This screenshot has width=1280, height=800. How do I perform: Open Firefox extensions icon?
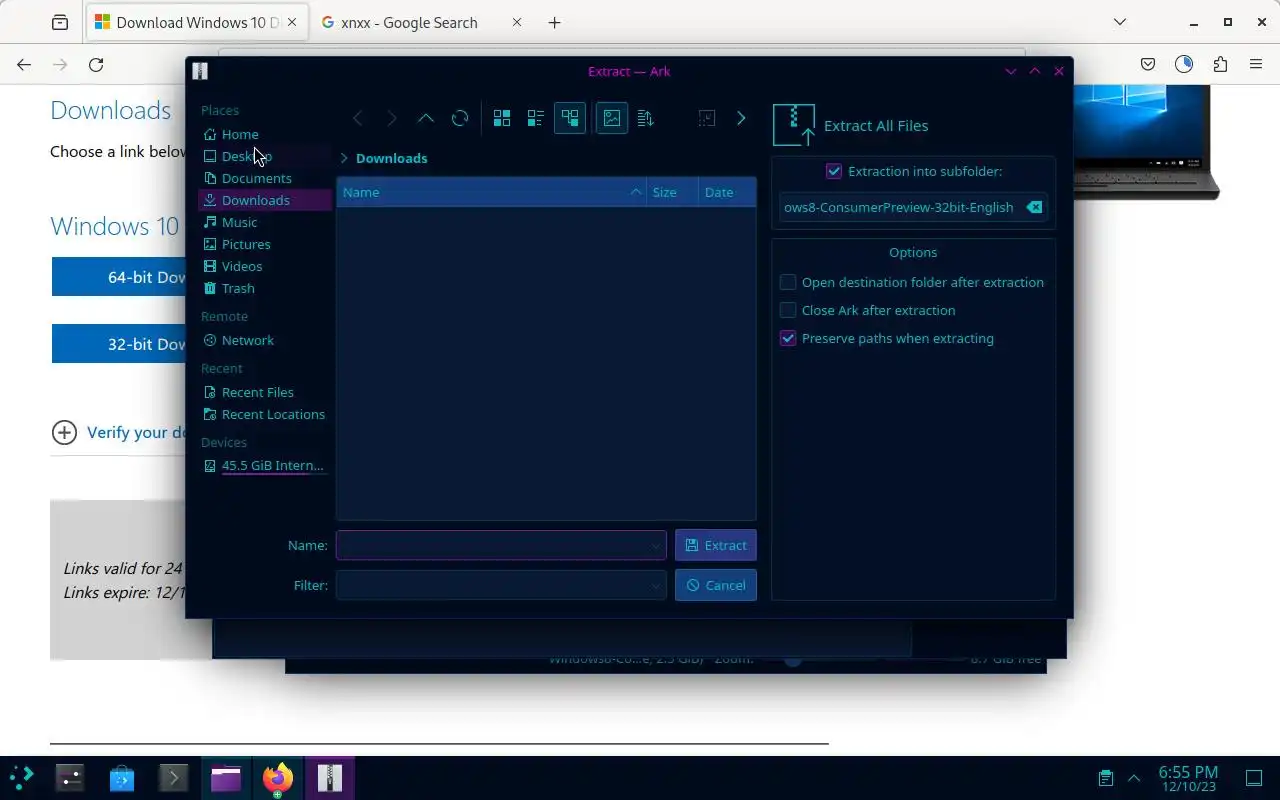coord(1220,64)
